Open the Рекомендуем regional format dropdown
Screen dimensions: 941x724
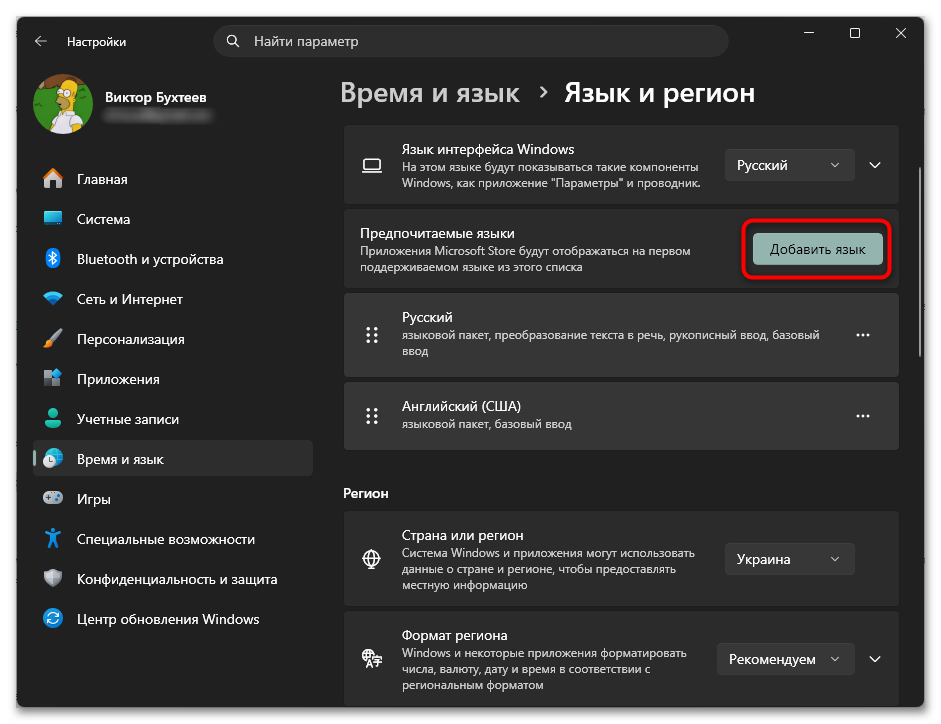click(x=785, y=659)
